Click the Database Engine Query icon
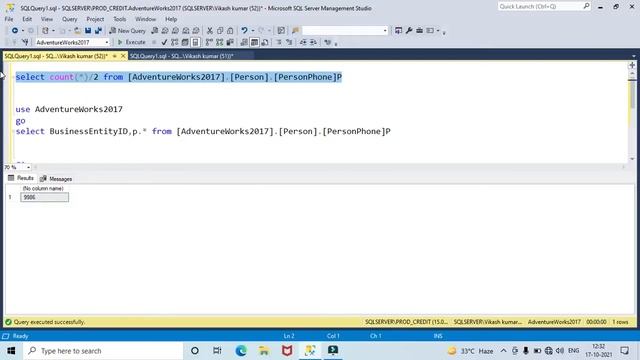640x360 pixels. (x=154, y=31)
